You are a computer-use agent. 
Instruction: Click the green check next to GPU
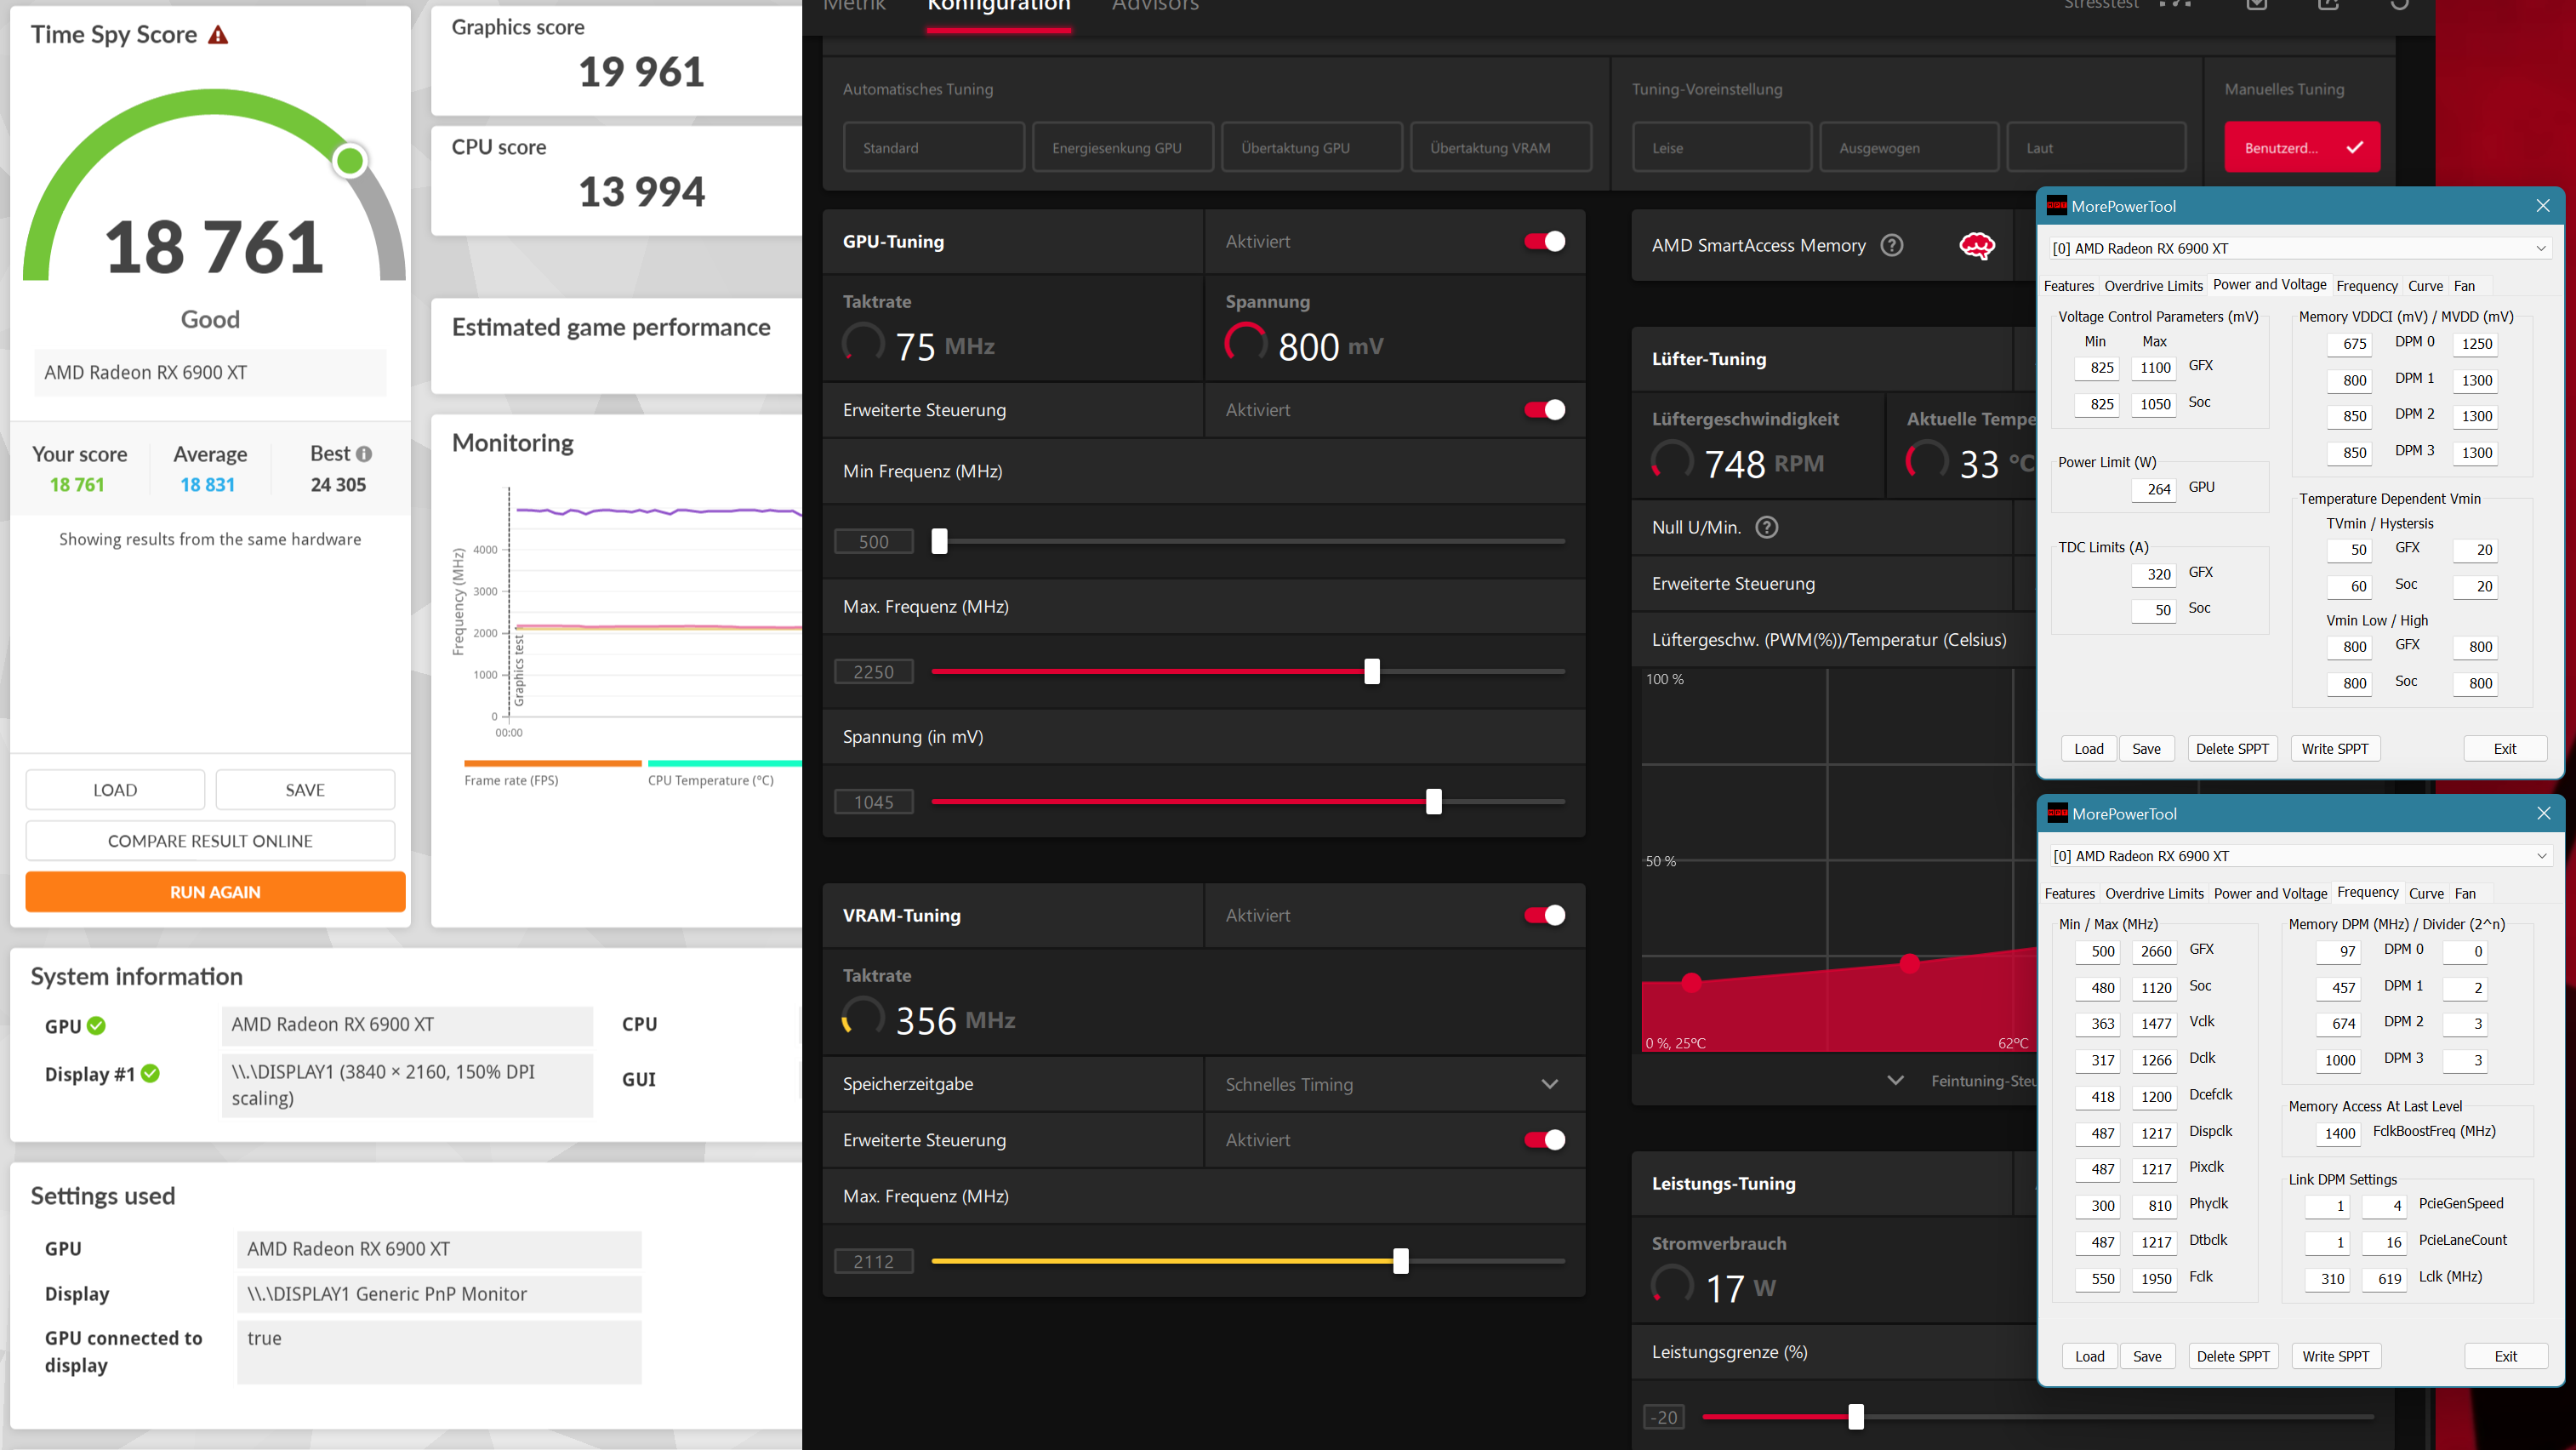(x=96, y=1025)
